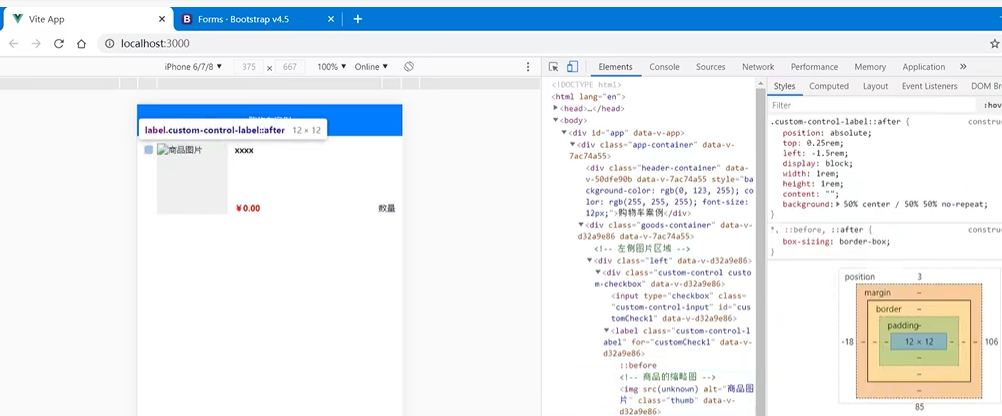Click the 12 × 12 content box in box model

click(919, 342)
